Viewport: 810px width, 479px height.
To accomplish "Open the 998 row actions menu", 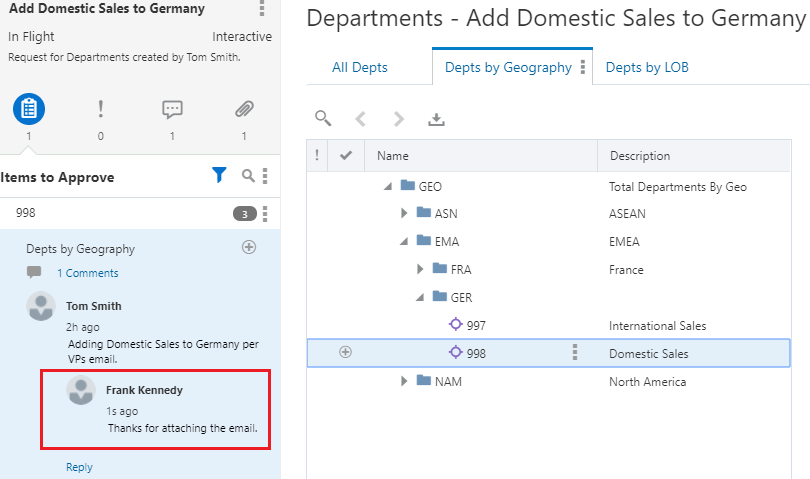I will [x=574, y=352].
